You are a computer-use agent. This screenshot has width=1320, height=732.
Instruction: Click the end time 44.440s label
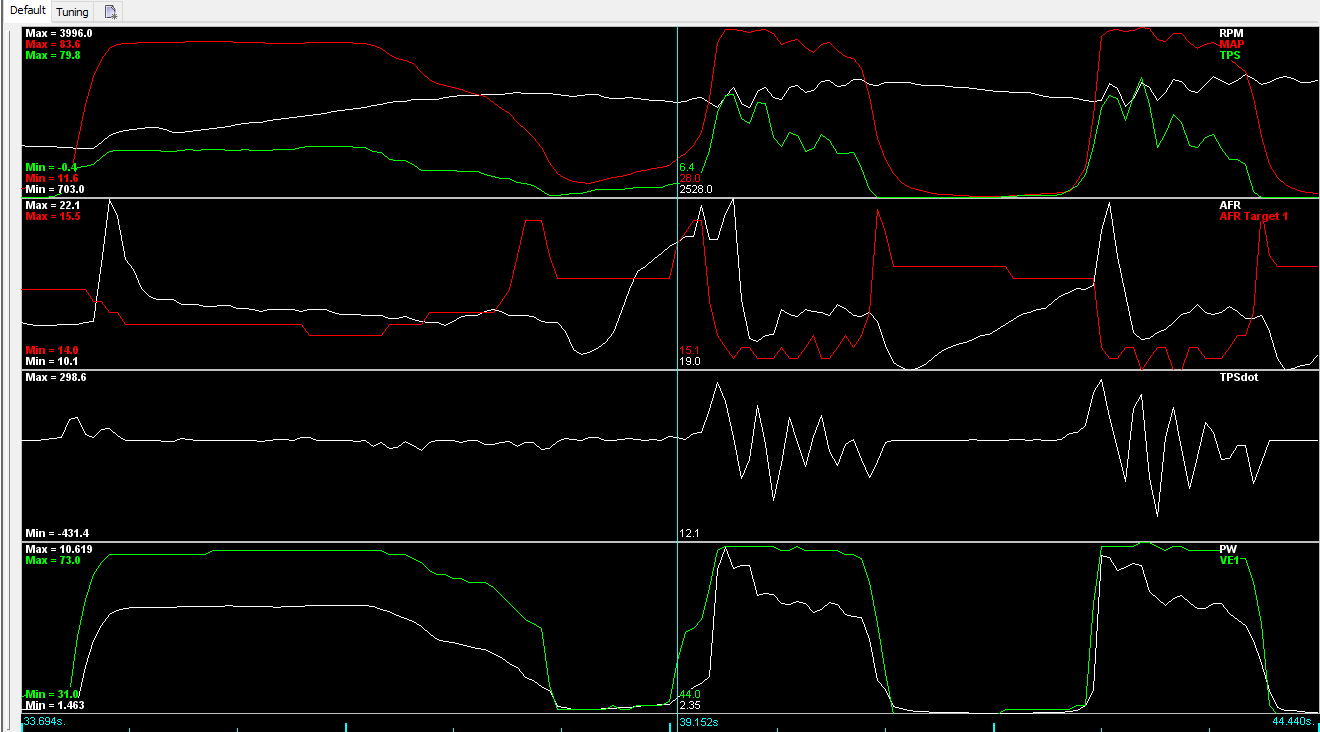1295,721
